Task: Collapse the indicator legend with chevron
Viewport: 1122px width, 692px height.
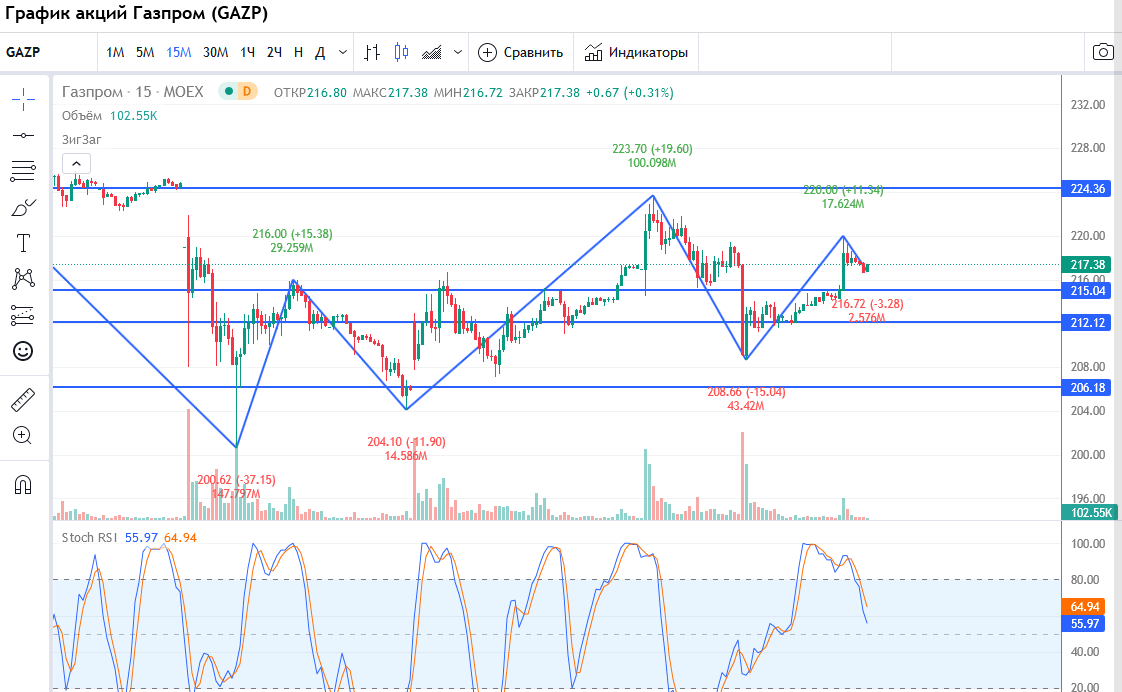Action: [x=77, y=164]
